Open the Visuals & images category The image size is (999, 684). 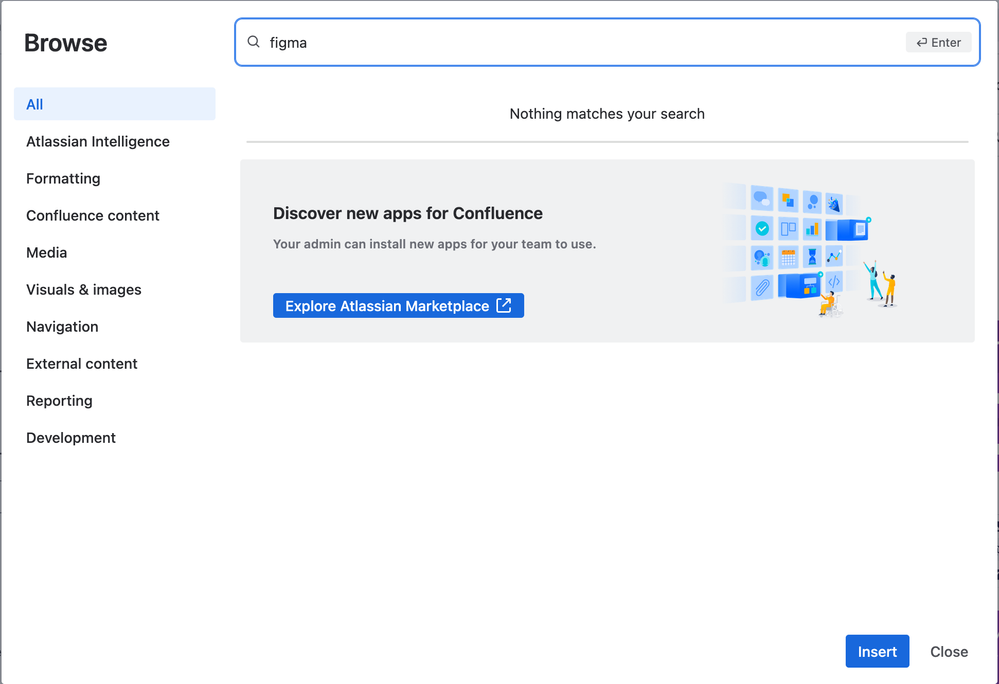[x=84, y=290]
